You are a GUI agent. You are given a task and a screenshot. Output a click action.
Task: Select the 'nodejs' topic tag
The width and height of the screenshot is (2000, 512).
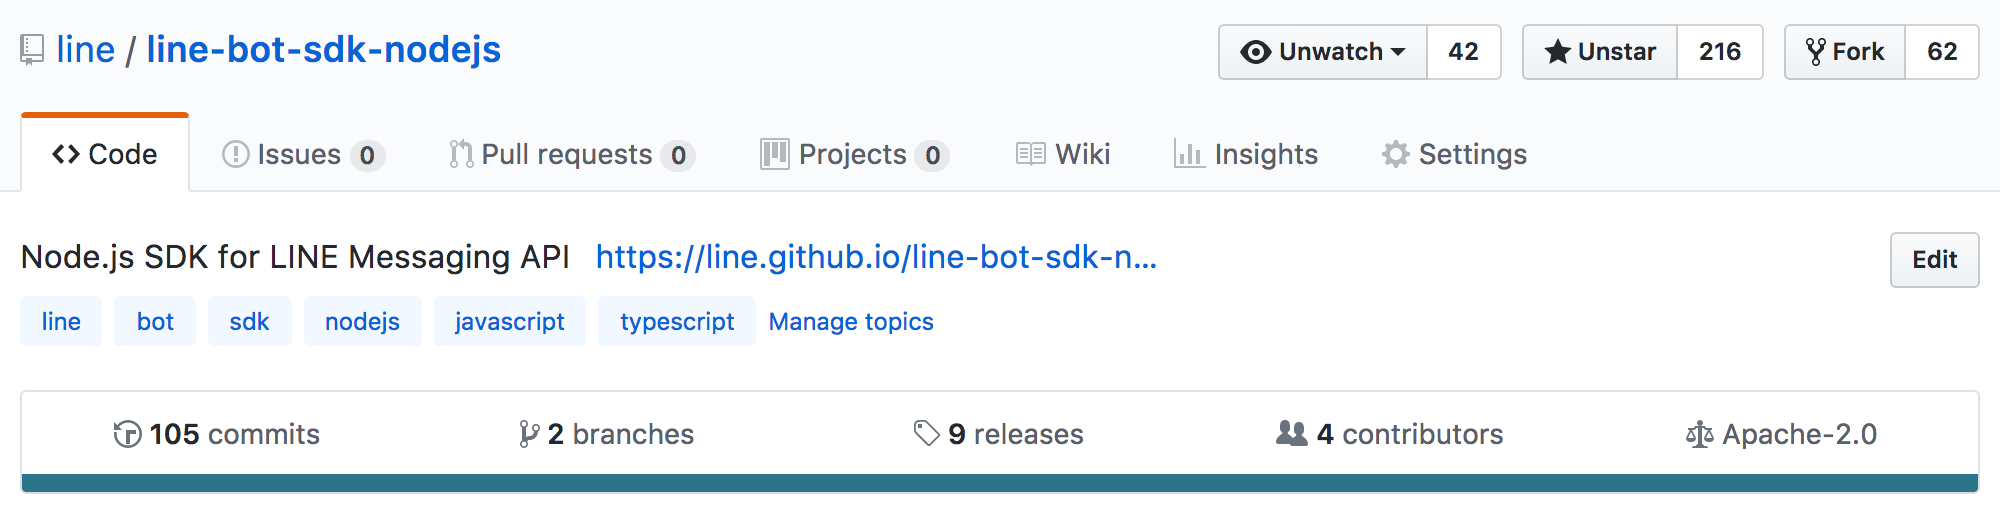click(x=362, y=321)
